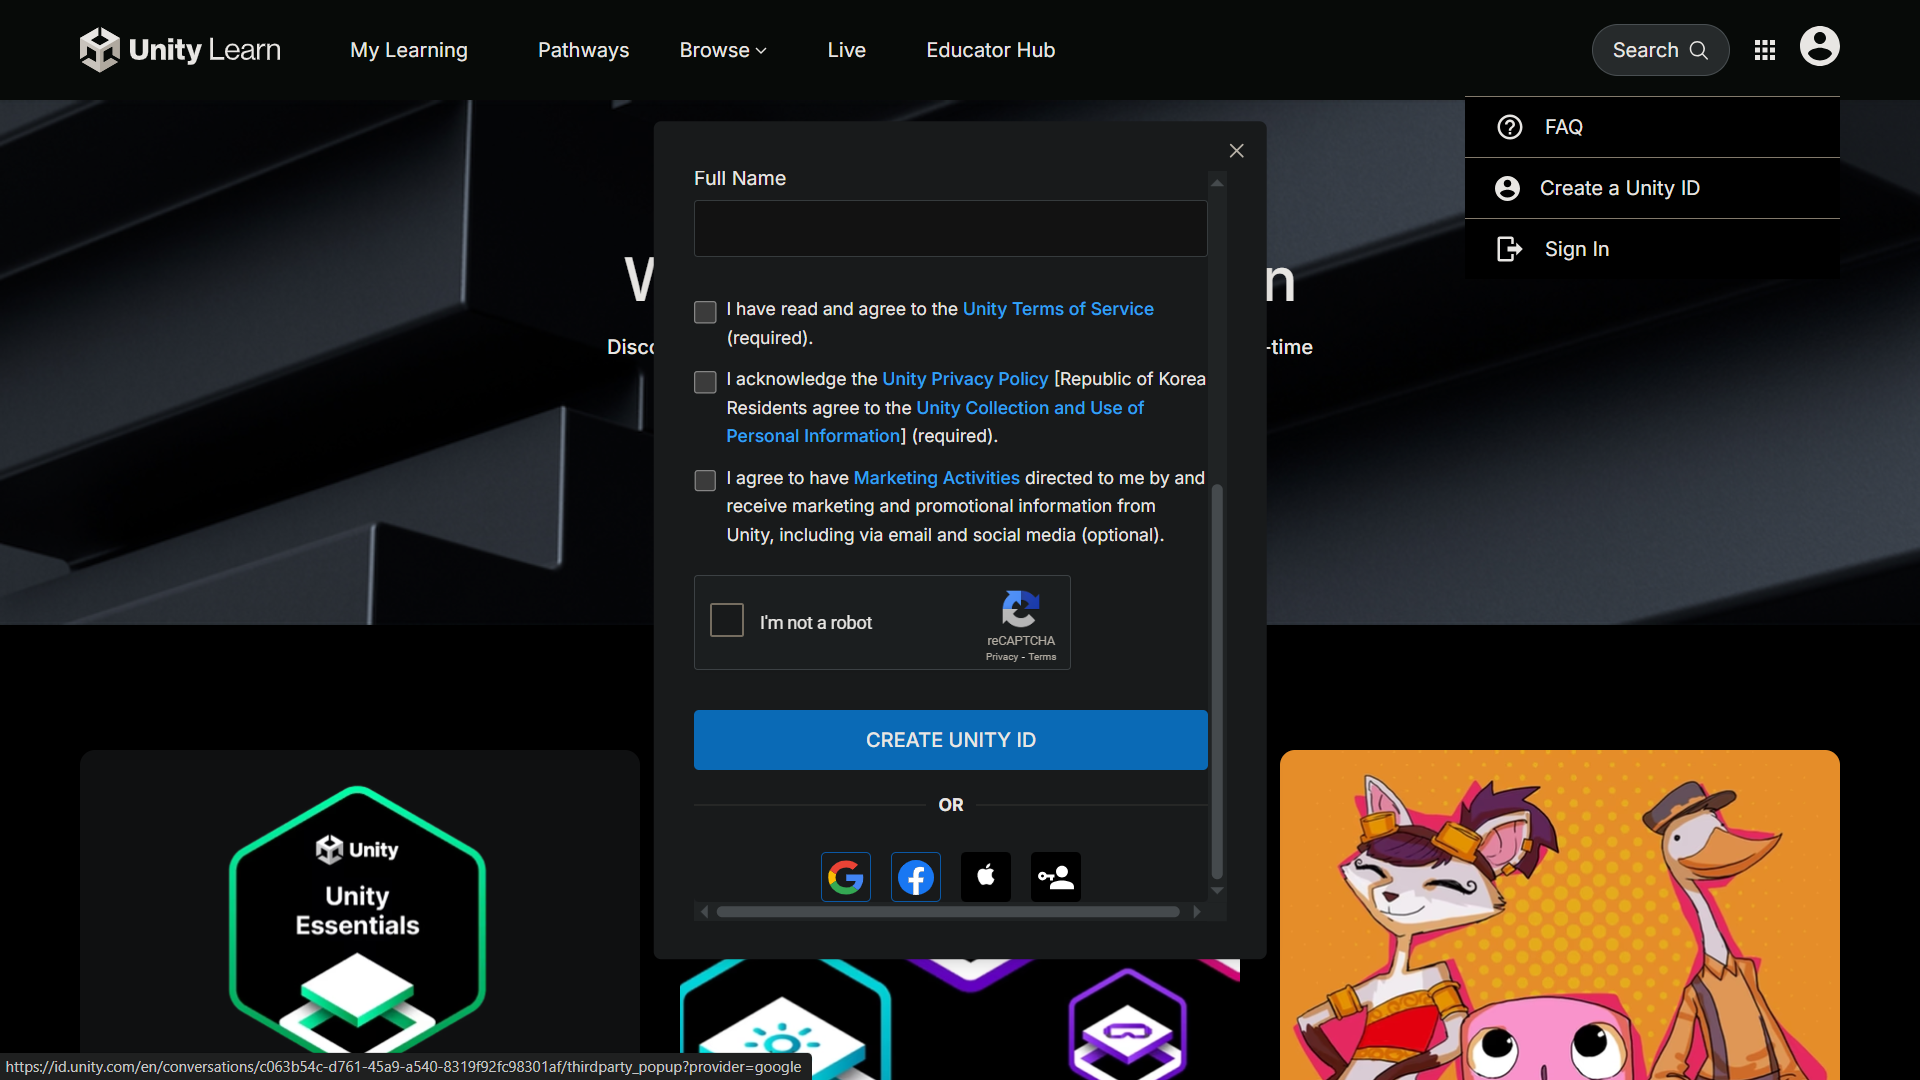Click the FAQ question mark icon

click(x=1510, y=127)
